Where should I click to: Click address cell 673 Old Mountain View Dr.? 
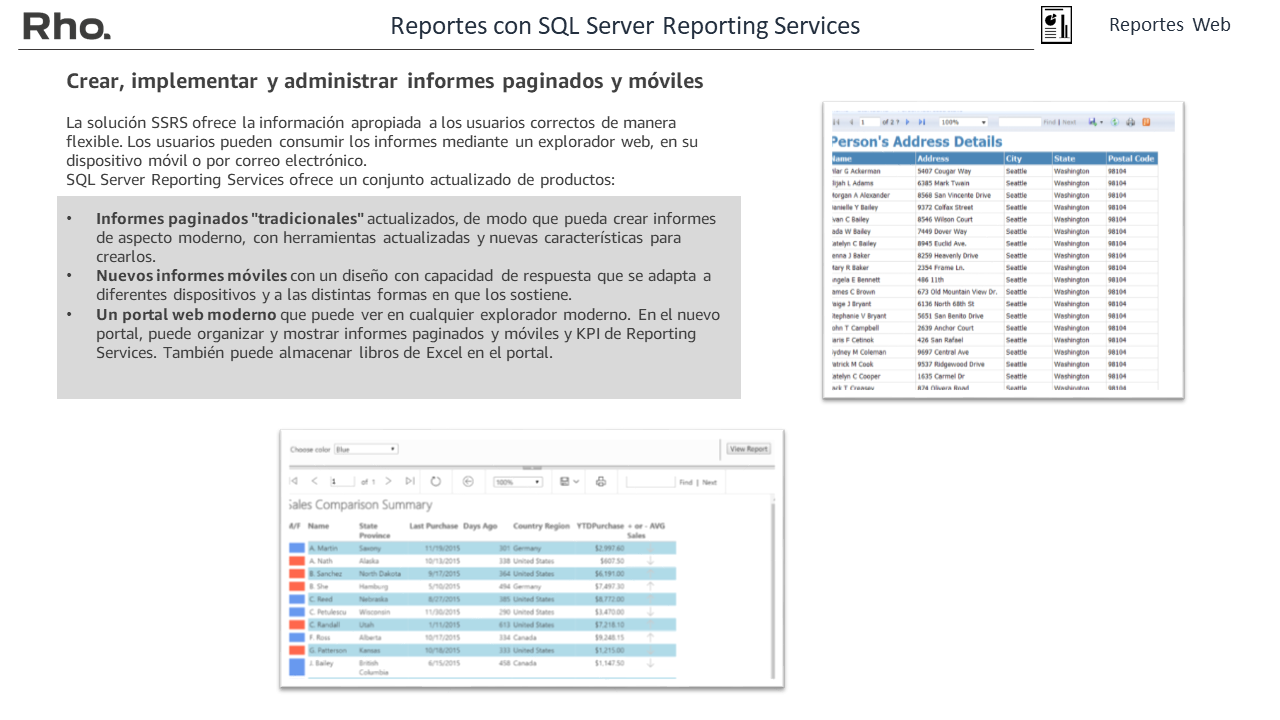point(957,291)
